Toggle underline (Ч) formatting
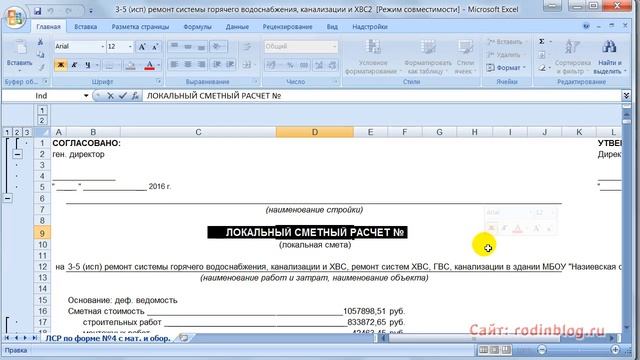This screenshot has width=640, height=360. point(87,65)
